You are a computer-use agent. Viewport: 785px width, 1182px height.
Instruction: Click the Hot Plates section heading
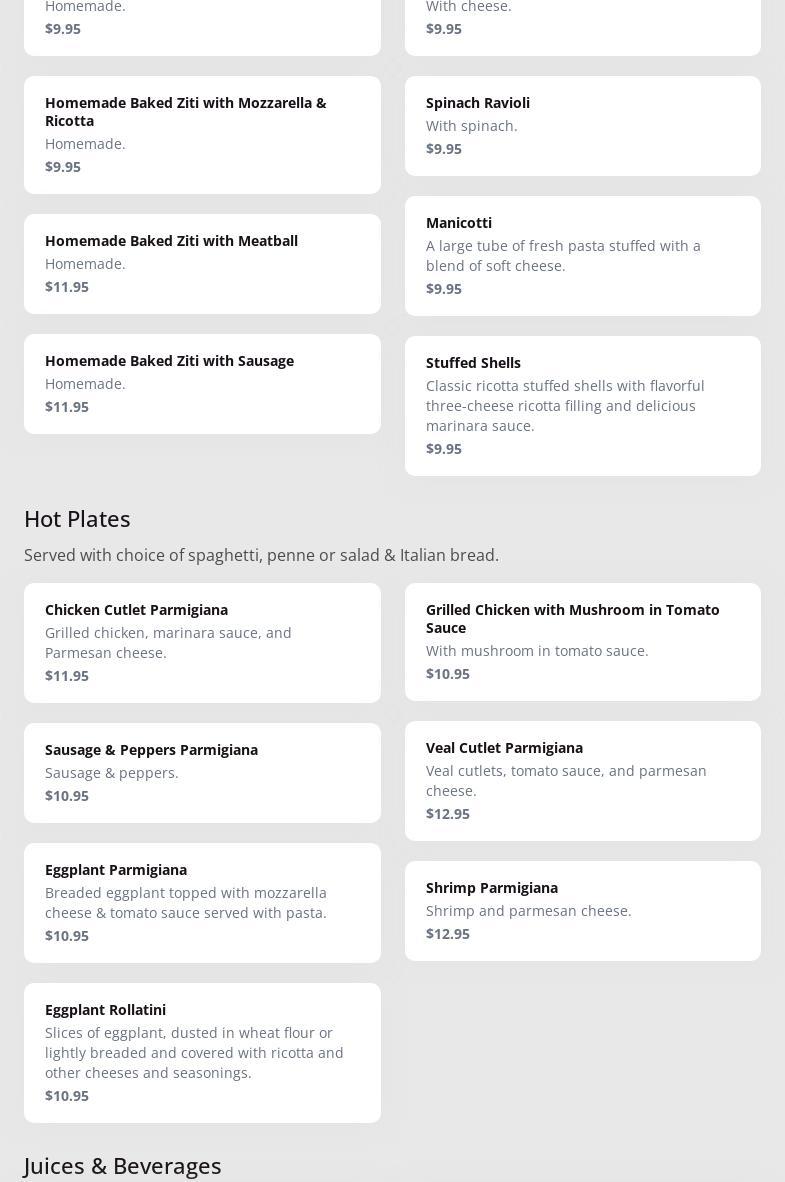point(77,518)
